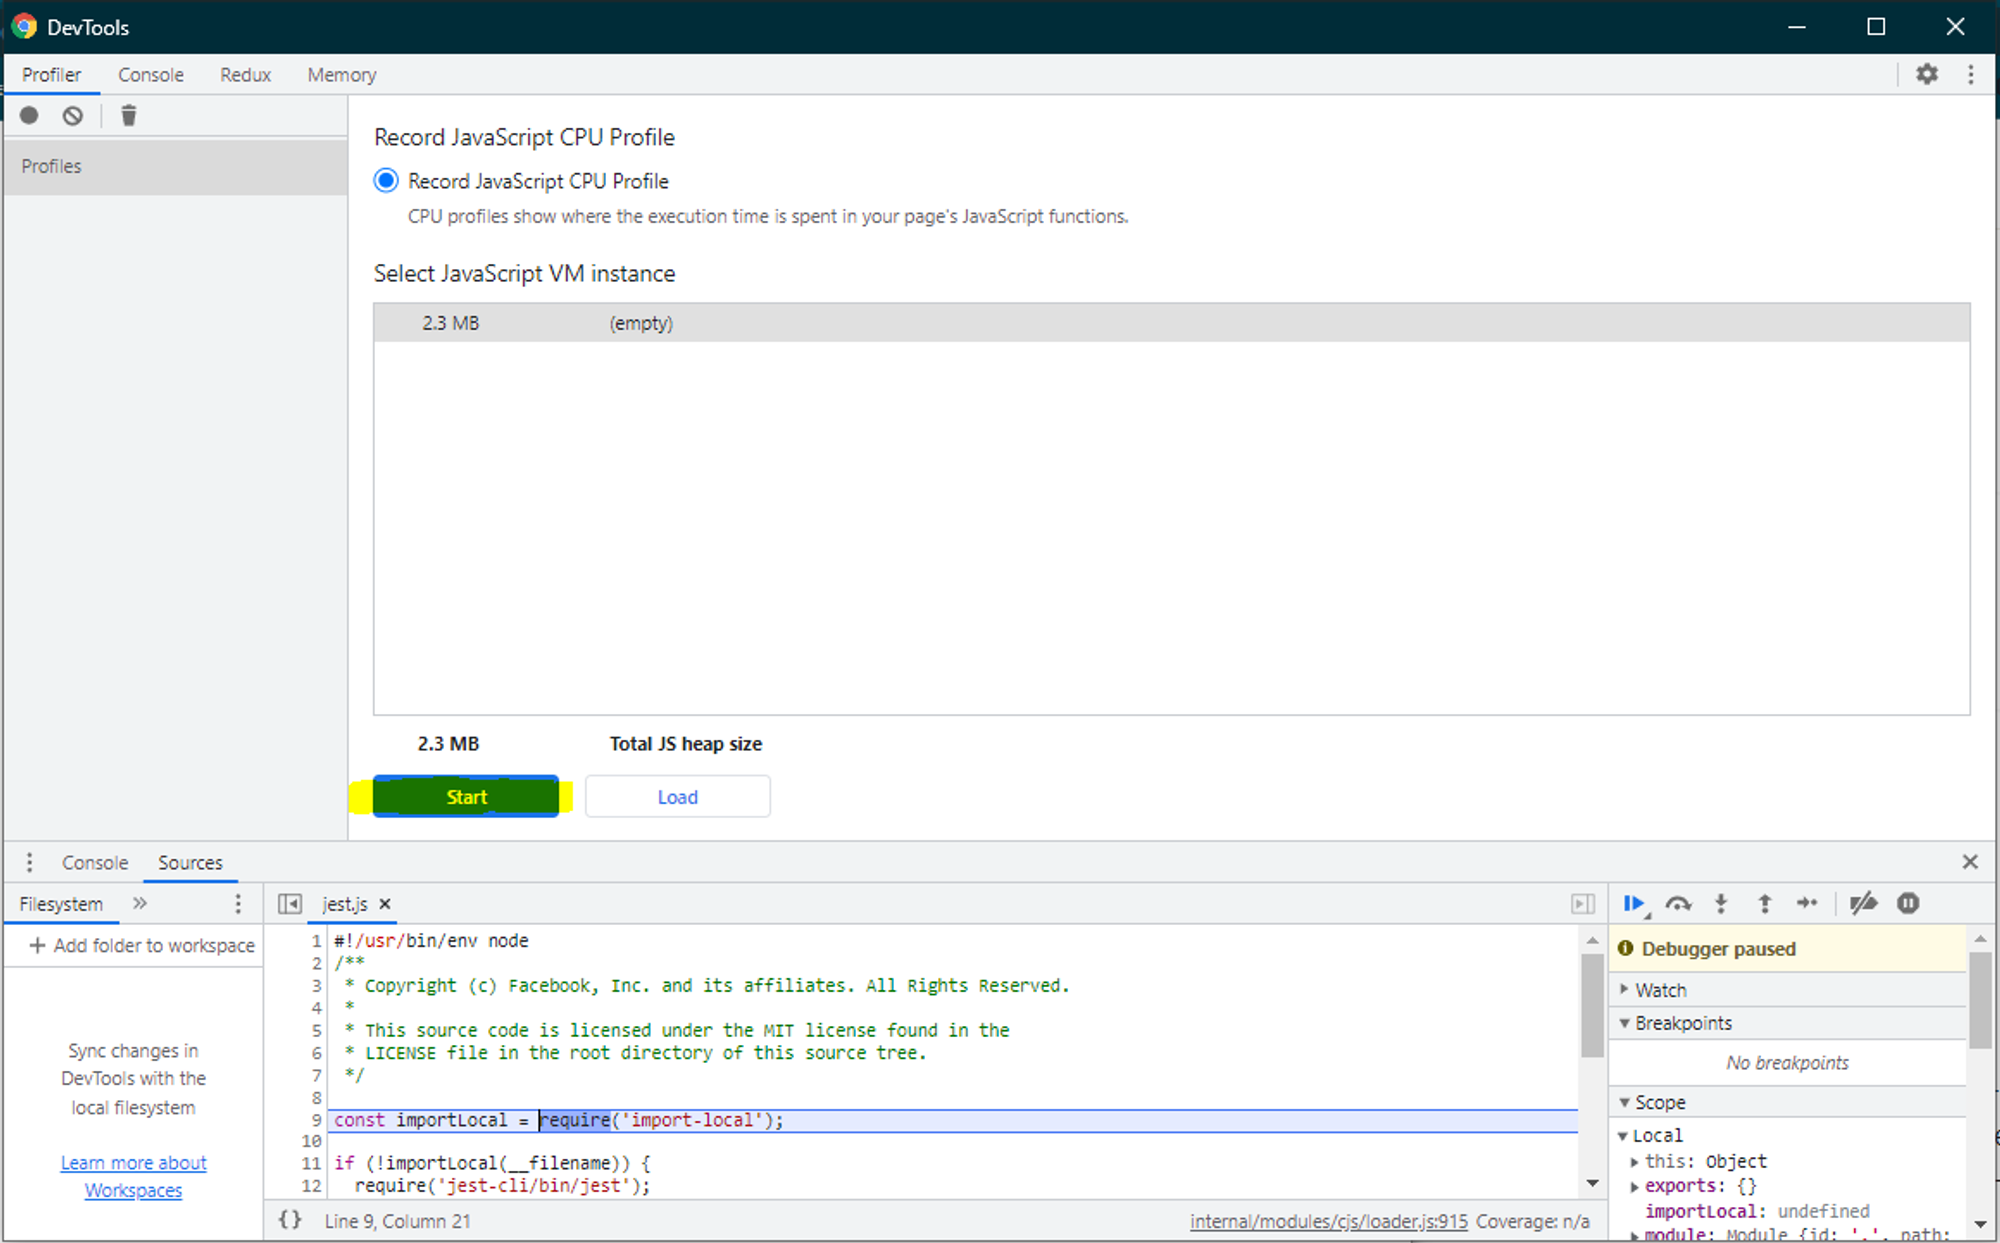Click 'Line 9, Column 21' status text

[x=397, y=1221]
